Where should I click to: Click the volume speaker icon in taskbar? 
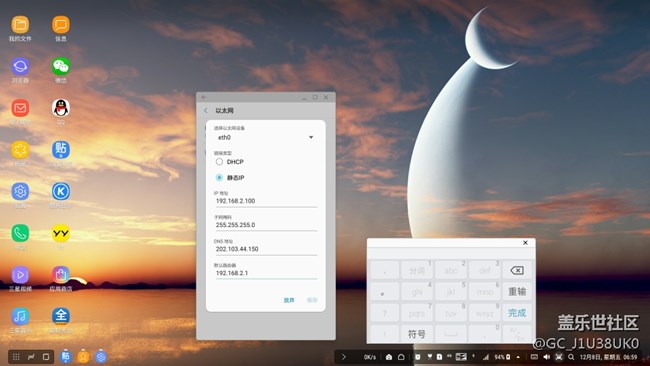pyautogui.click(x=546, y=357)
